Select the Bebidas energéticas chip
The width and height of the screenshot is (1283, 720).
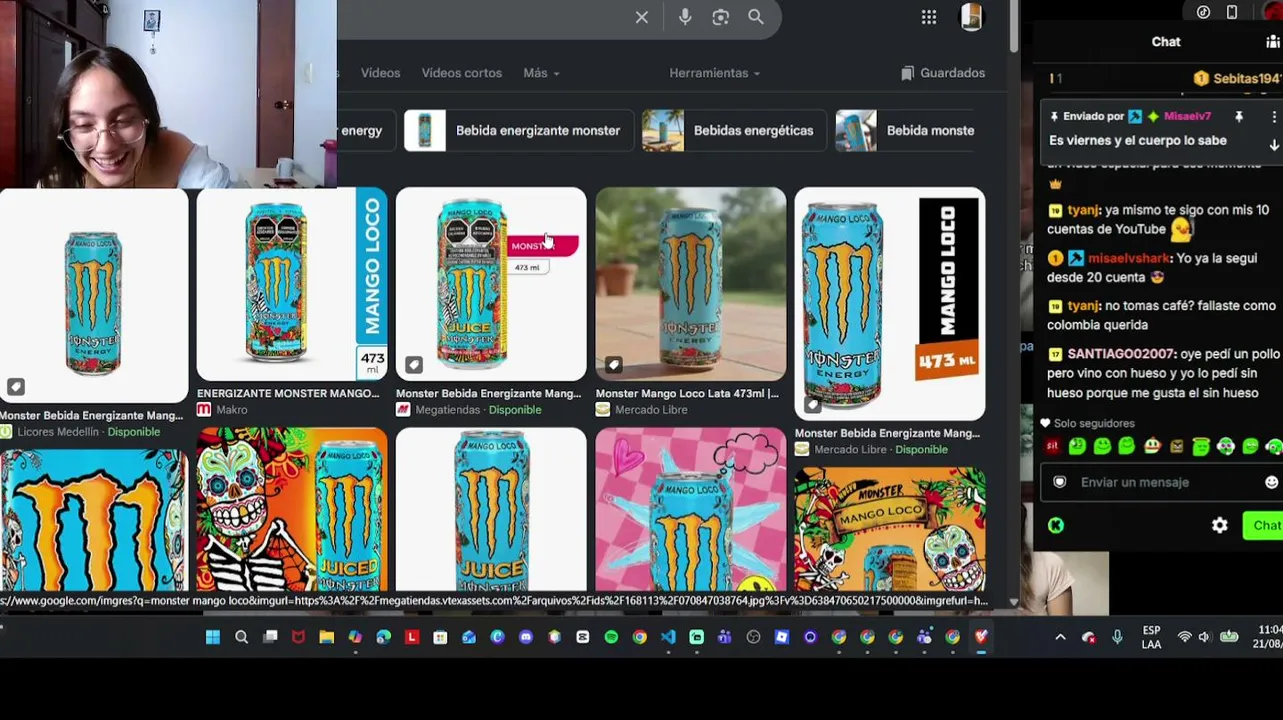(x=733, y=131)
